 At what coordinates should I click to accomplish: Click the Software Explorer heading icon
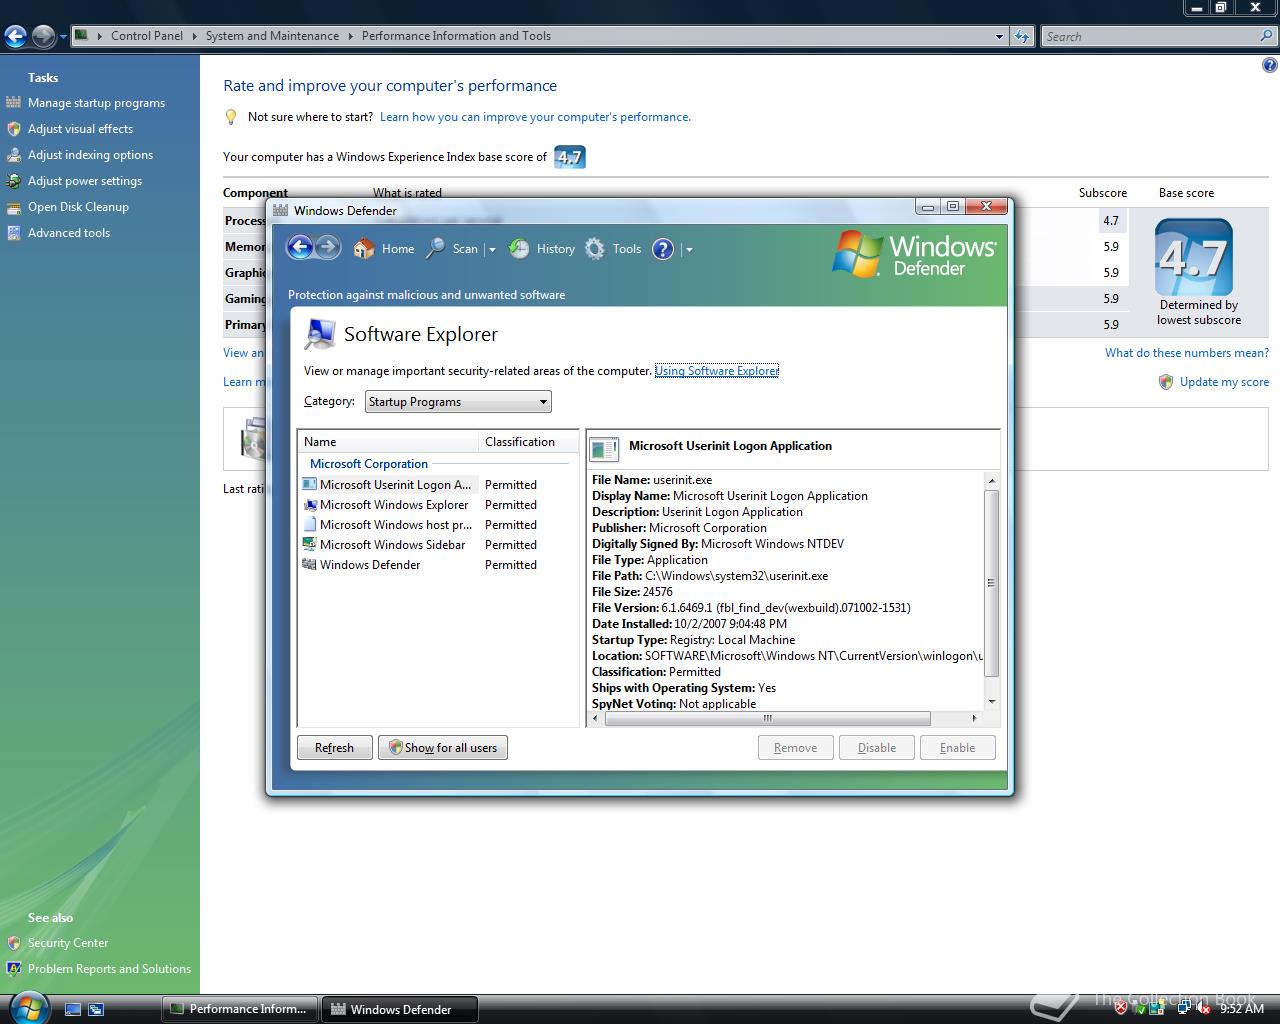[x=320, y=334]
